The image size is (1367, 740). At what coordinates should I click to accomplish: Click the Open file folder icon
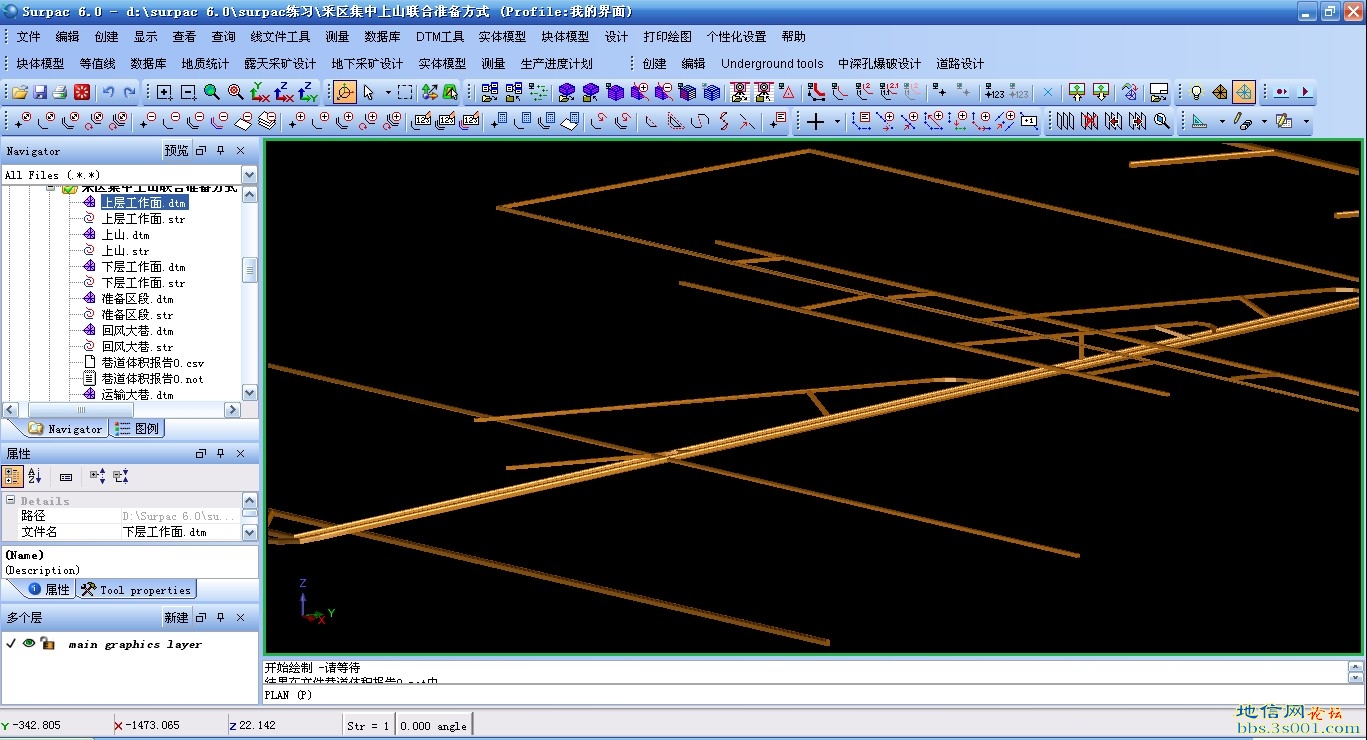(19, 92)
